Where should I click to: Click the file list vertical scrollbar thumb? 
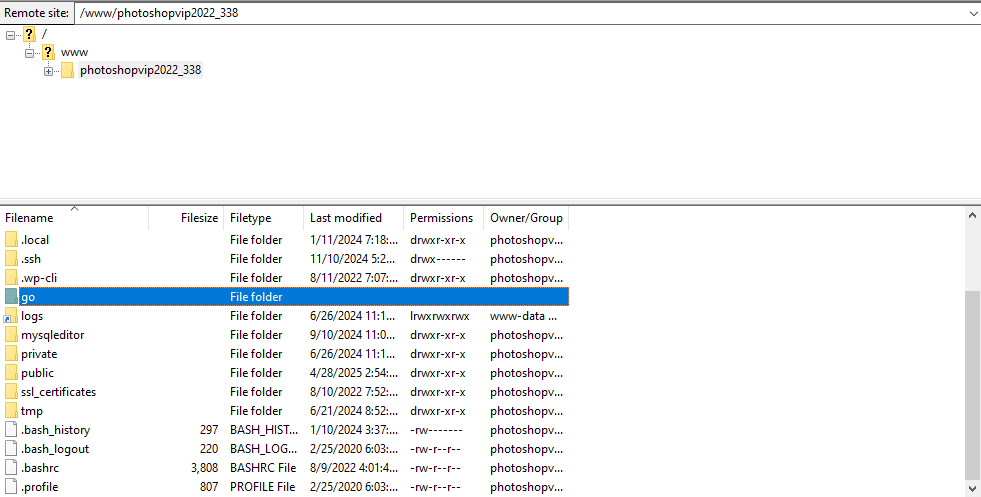click(x=972, y=384)
